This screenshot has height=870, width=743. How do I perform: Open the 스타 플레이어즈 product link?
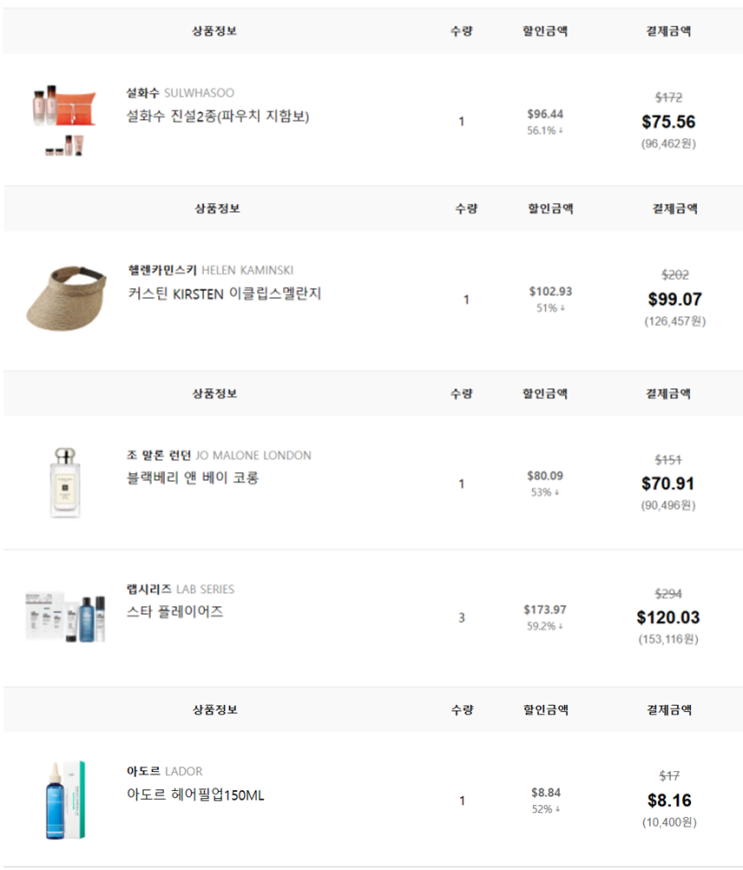tap(175, 611)
